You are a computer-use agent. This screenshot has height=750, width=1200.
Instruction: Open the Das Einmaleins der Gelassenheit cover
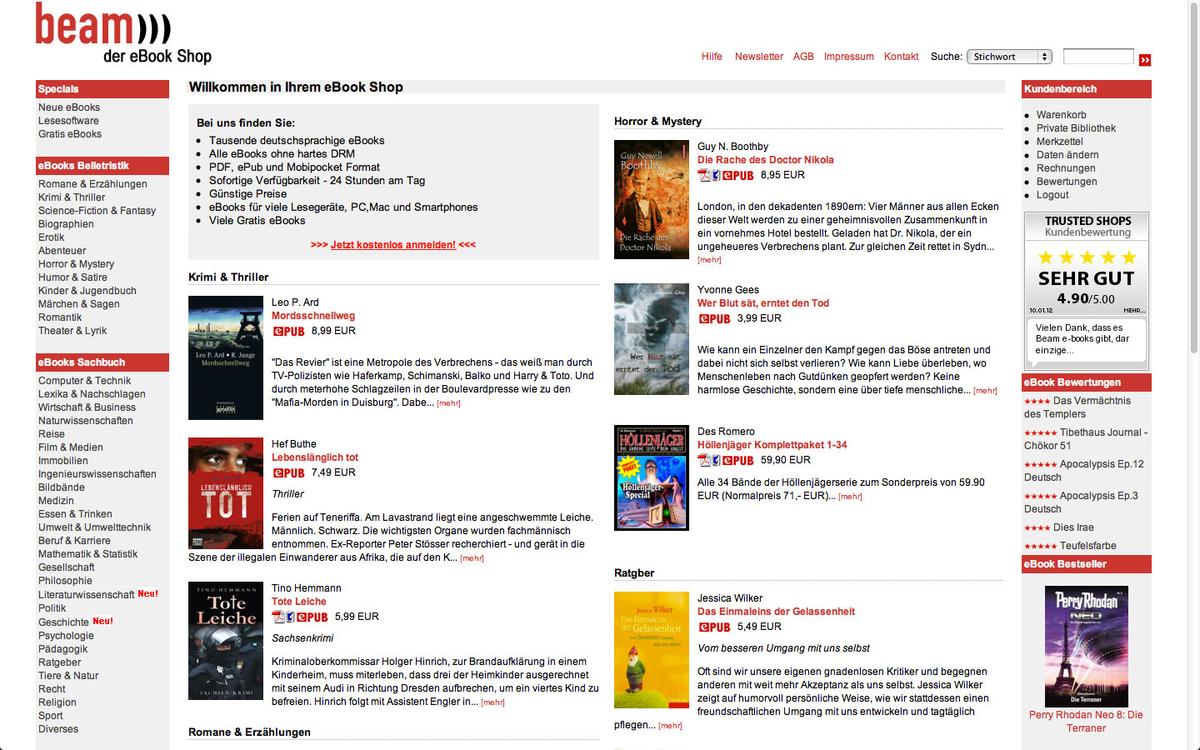coord(652,650)
